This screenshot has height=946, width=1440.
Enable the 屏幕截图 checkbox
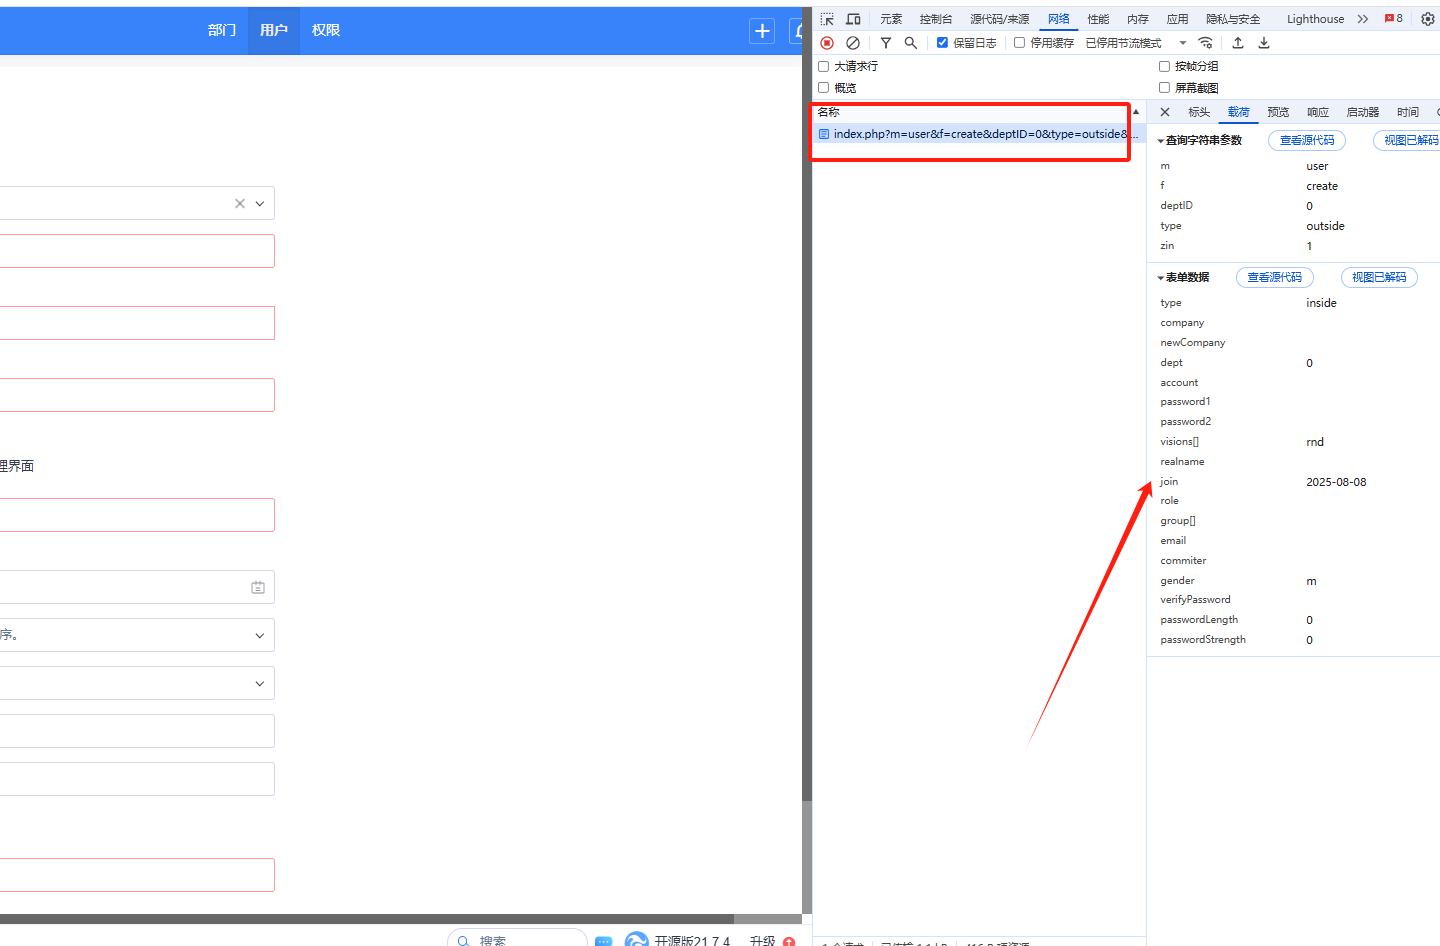pos(1164,88)
